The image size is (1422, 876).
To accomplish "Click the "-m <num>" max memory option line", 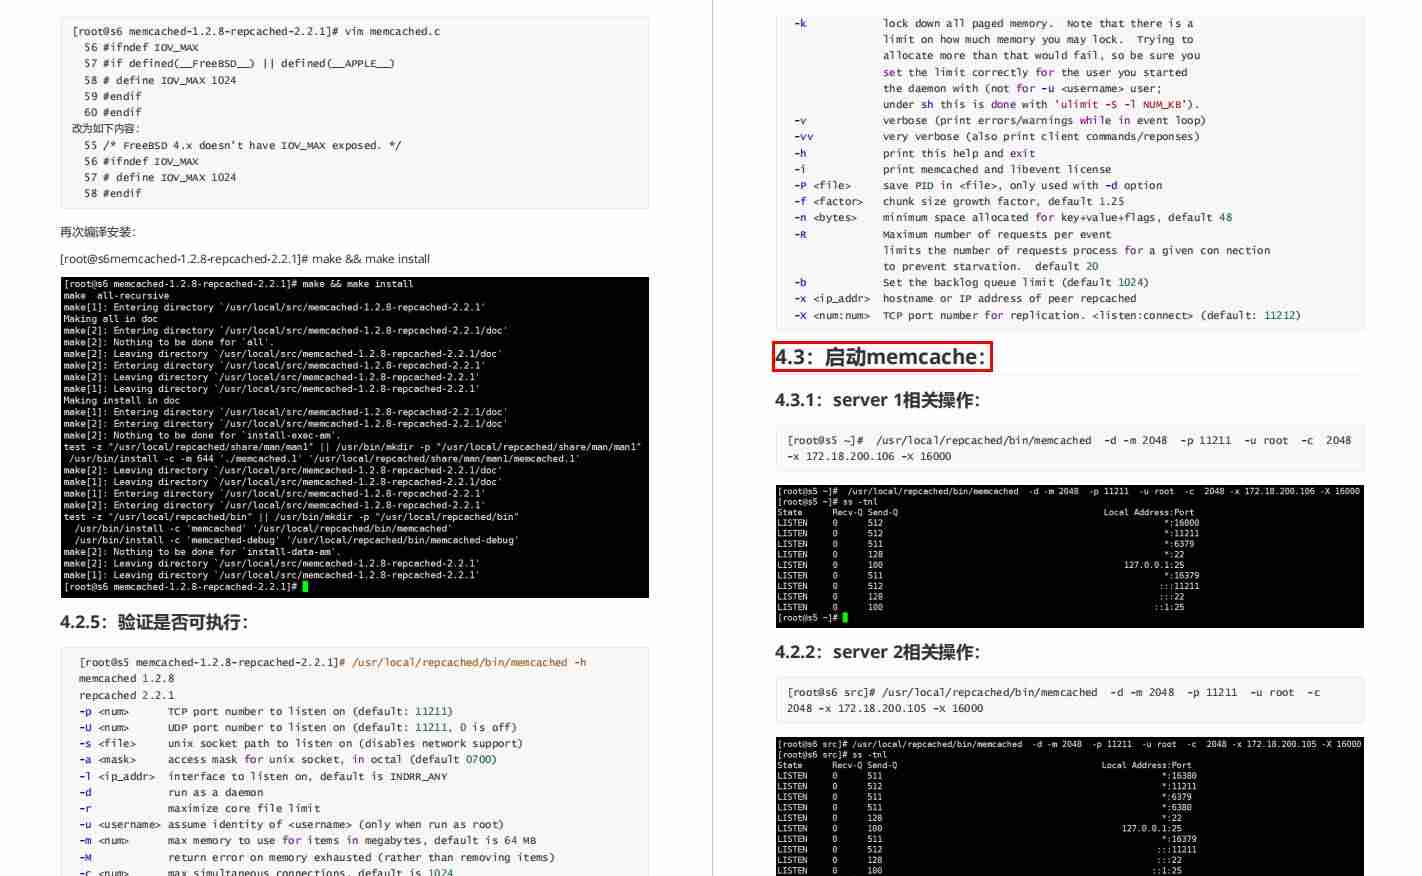I will click(308, 840).
